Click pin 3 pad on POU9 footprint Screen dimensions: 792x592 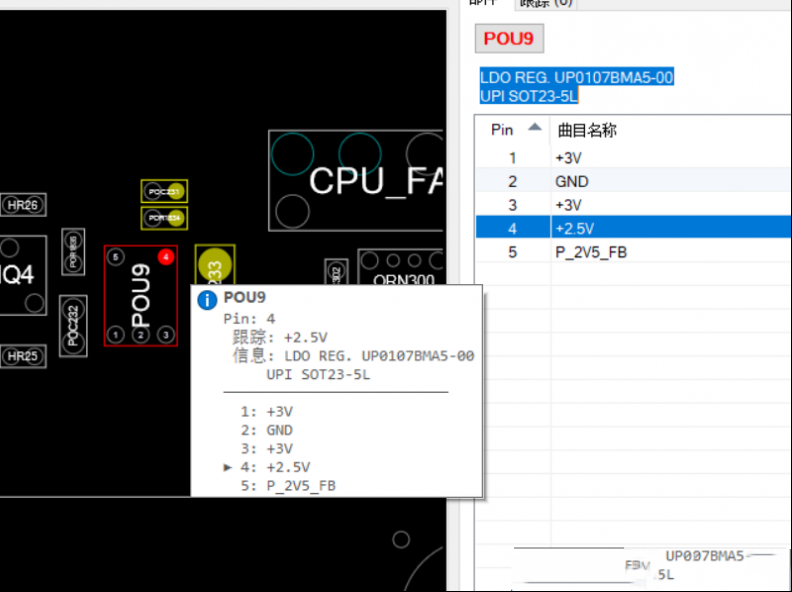[166, 334]
